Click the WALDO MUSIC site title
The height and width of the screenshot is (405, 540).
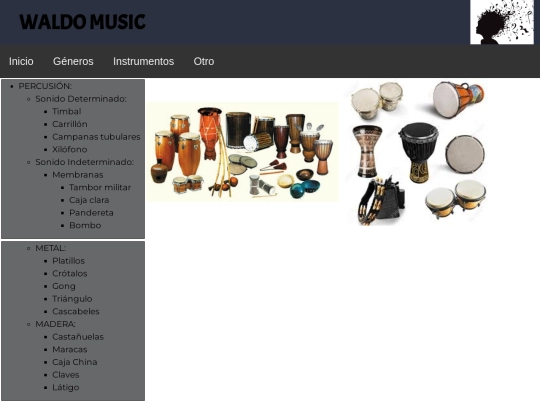(x=82, y=22)
